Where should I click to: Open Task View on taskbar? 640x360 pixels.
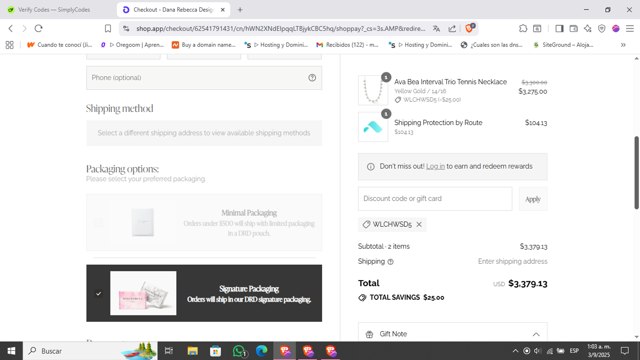168,351
